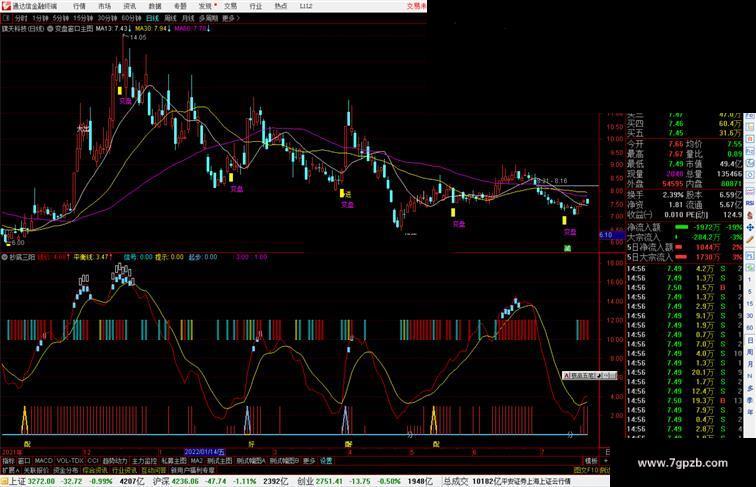
Task: Click the round icon beside 秒飘三阳 indicator
Action: (5, 257)
